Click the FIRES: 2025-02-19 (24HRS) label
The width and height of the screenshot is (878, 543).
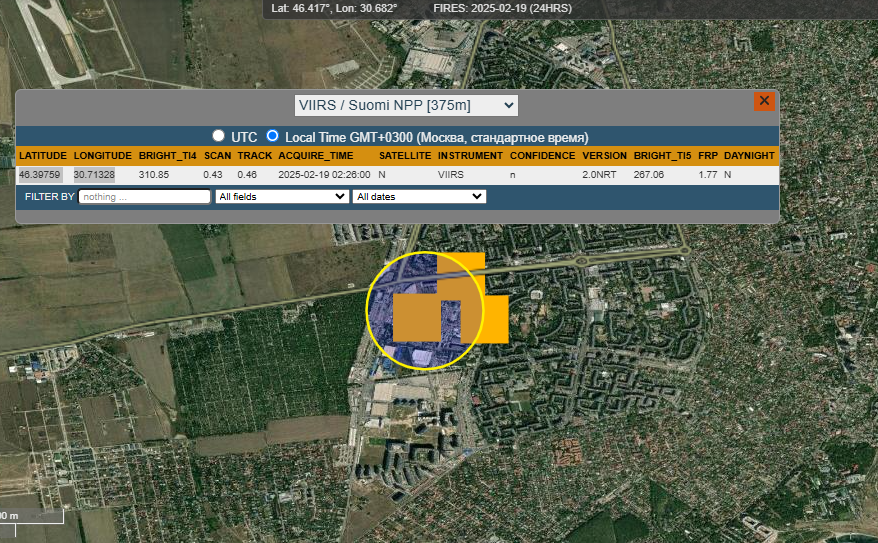coord(502,8)
